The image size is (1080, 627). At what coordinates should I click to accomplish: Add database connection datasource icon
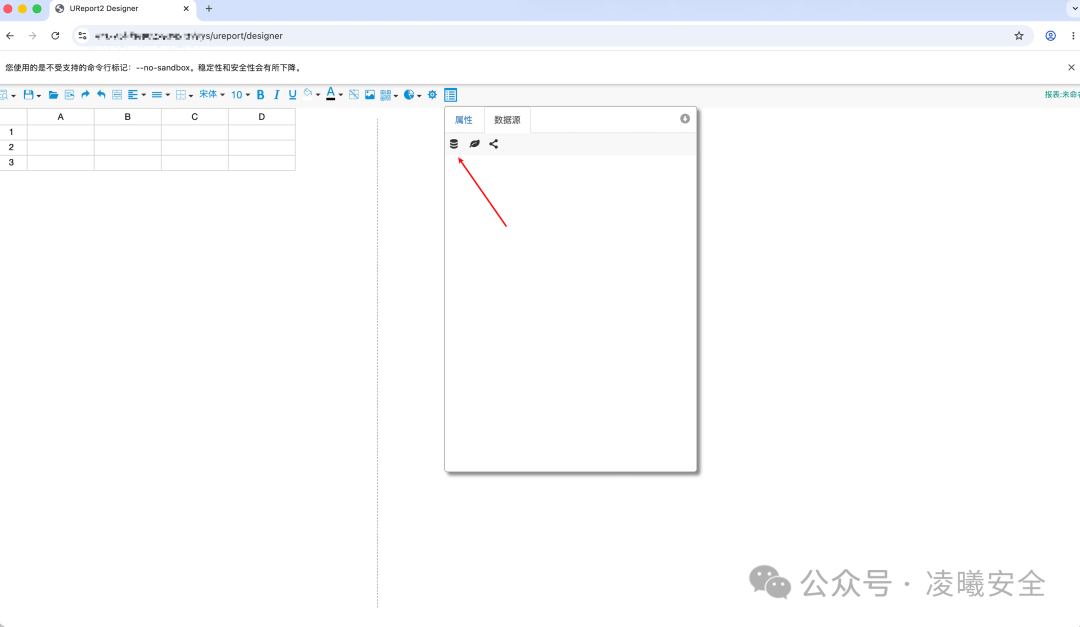454,144
